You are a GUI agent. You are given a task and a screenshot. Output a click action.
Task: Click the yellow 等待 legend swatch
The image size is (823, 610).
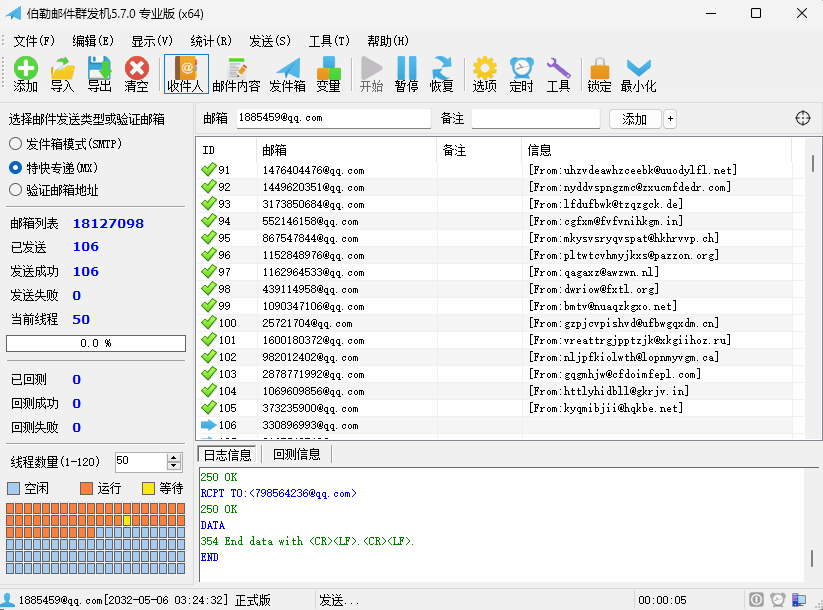tap(149, 489)
